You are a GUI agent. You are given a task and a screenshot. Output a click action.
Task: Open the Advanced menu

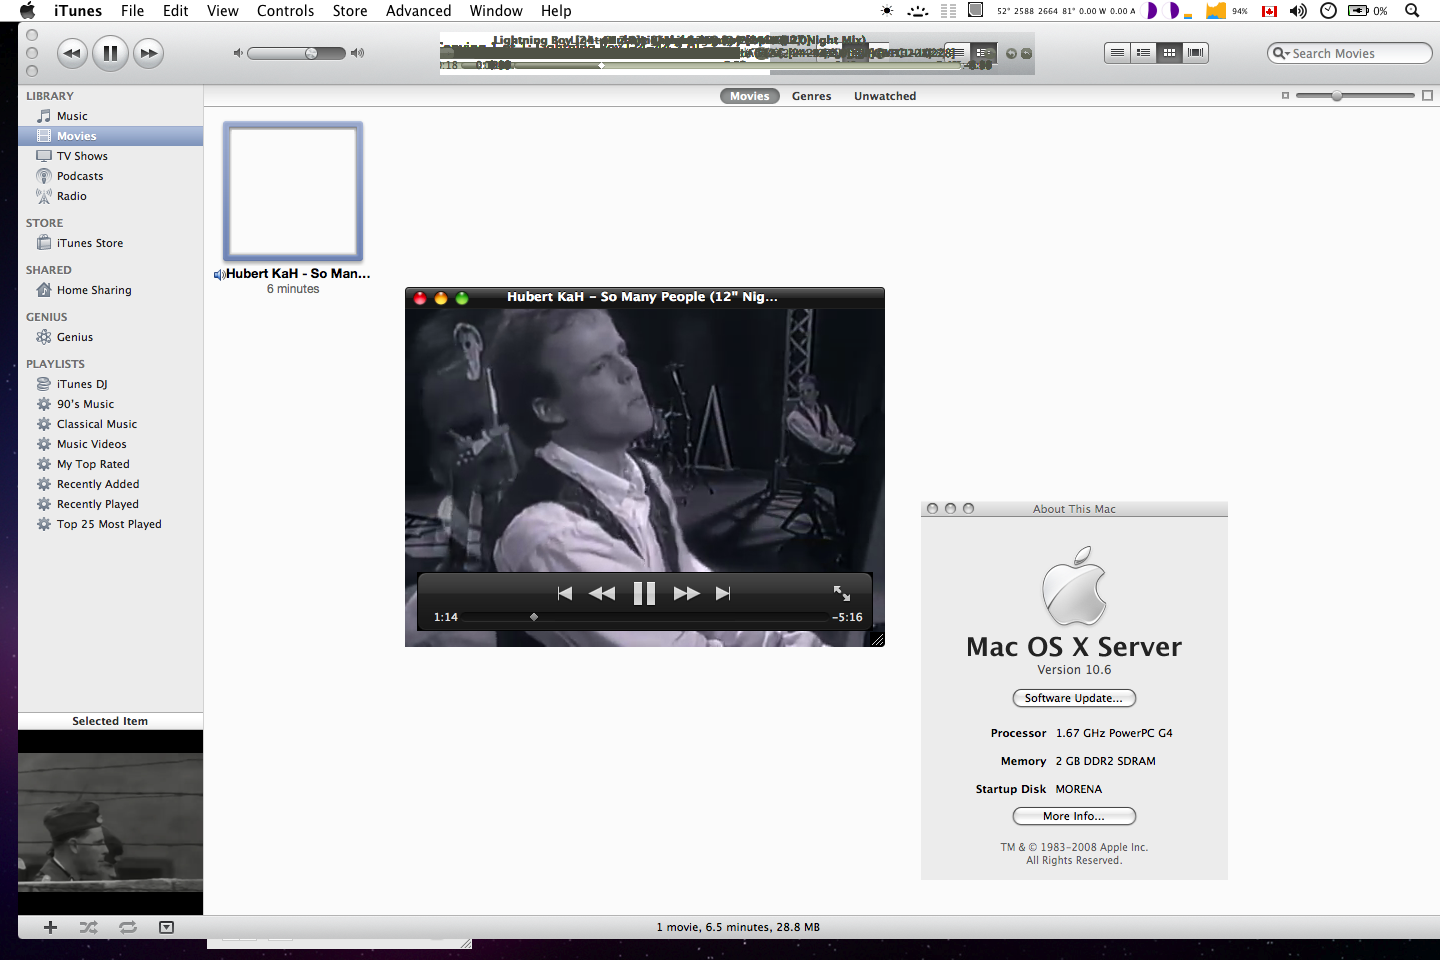point(419,11)
